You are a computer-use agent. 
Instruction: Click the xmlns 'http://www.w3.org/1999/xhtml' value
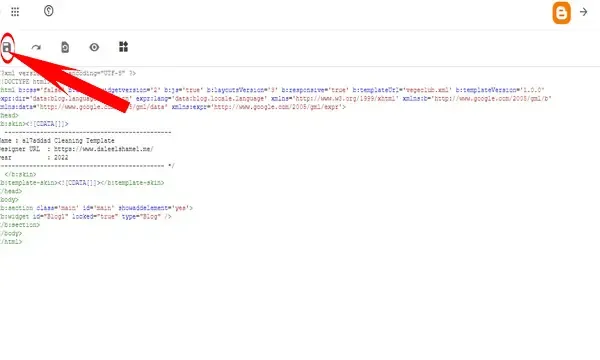345,99
